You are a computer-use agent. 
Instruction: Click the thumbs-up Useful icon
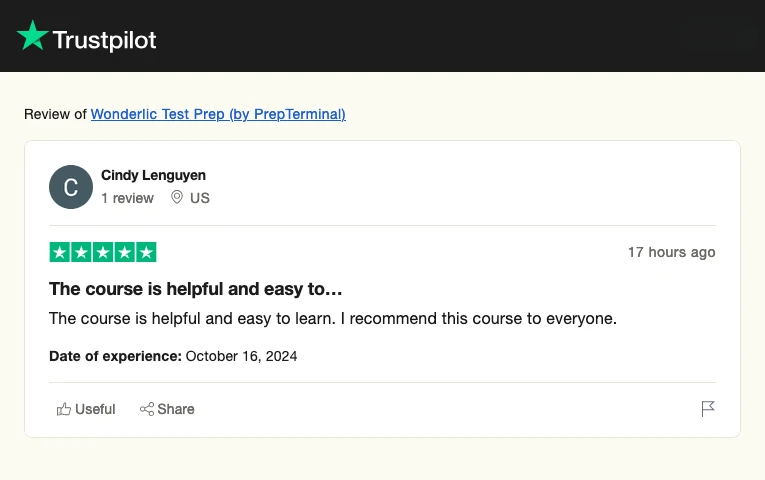click(64, 409)
